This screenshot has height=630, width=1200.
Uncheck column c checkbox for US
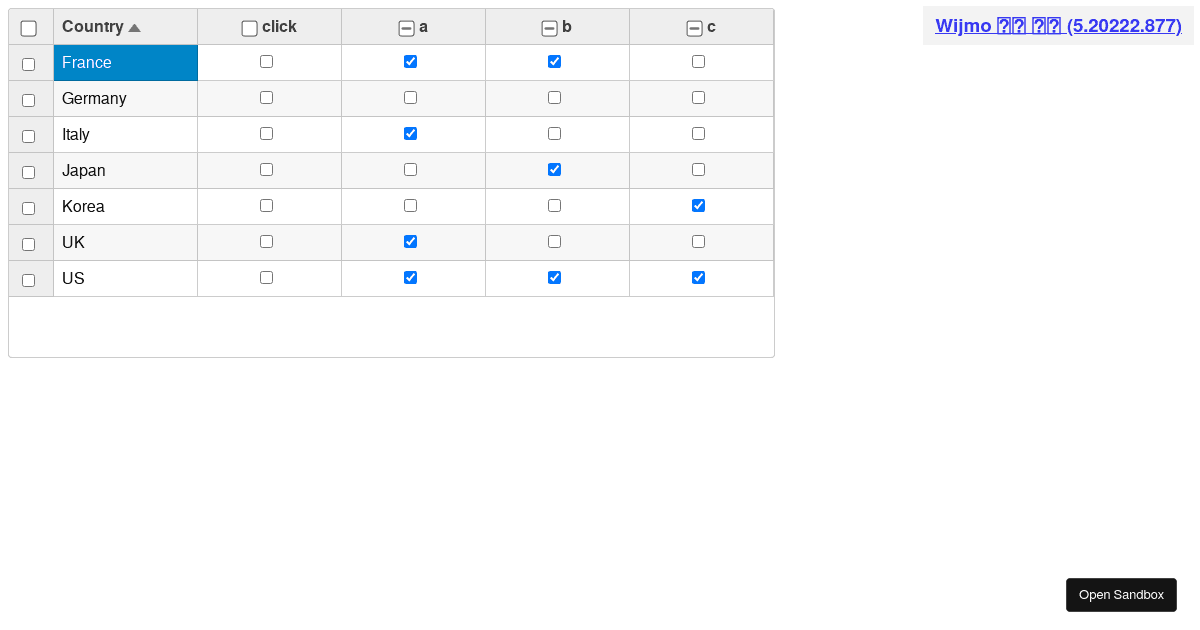pyautogui.click(x=698, y=277)
